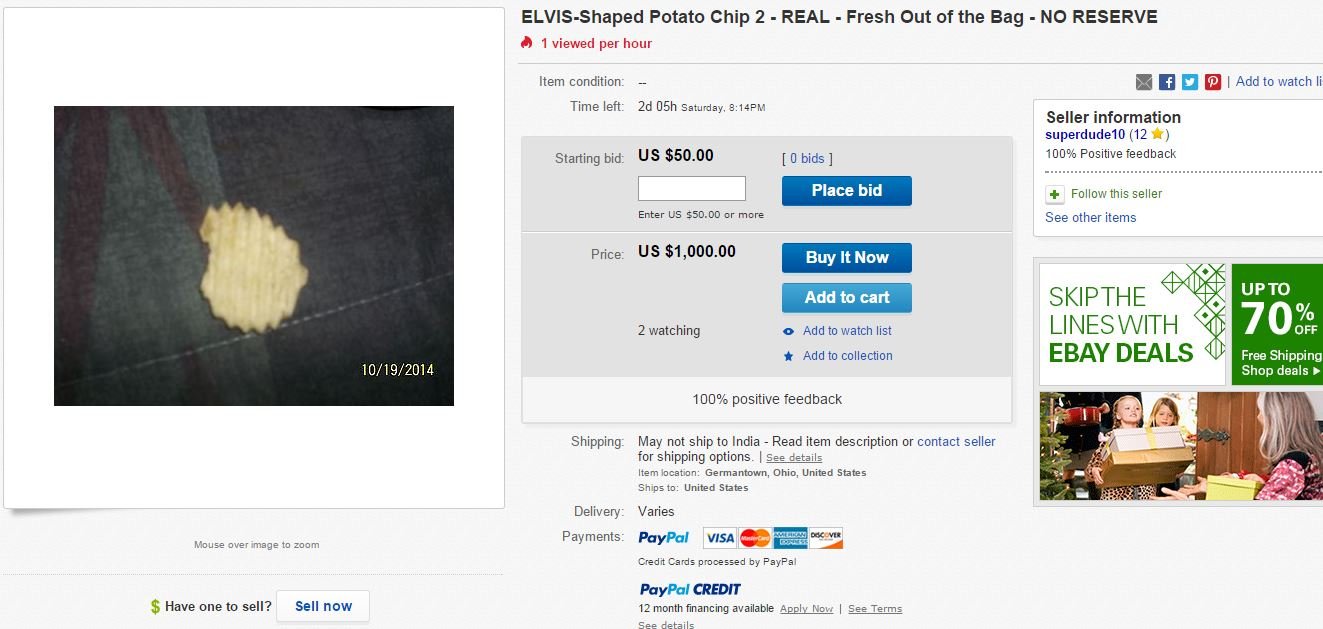This screenshot has height=629, width=1323.
Task: Click the Sell now button
Action: [323, 606]
